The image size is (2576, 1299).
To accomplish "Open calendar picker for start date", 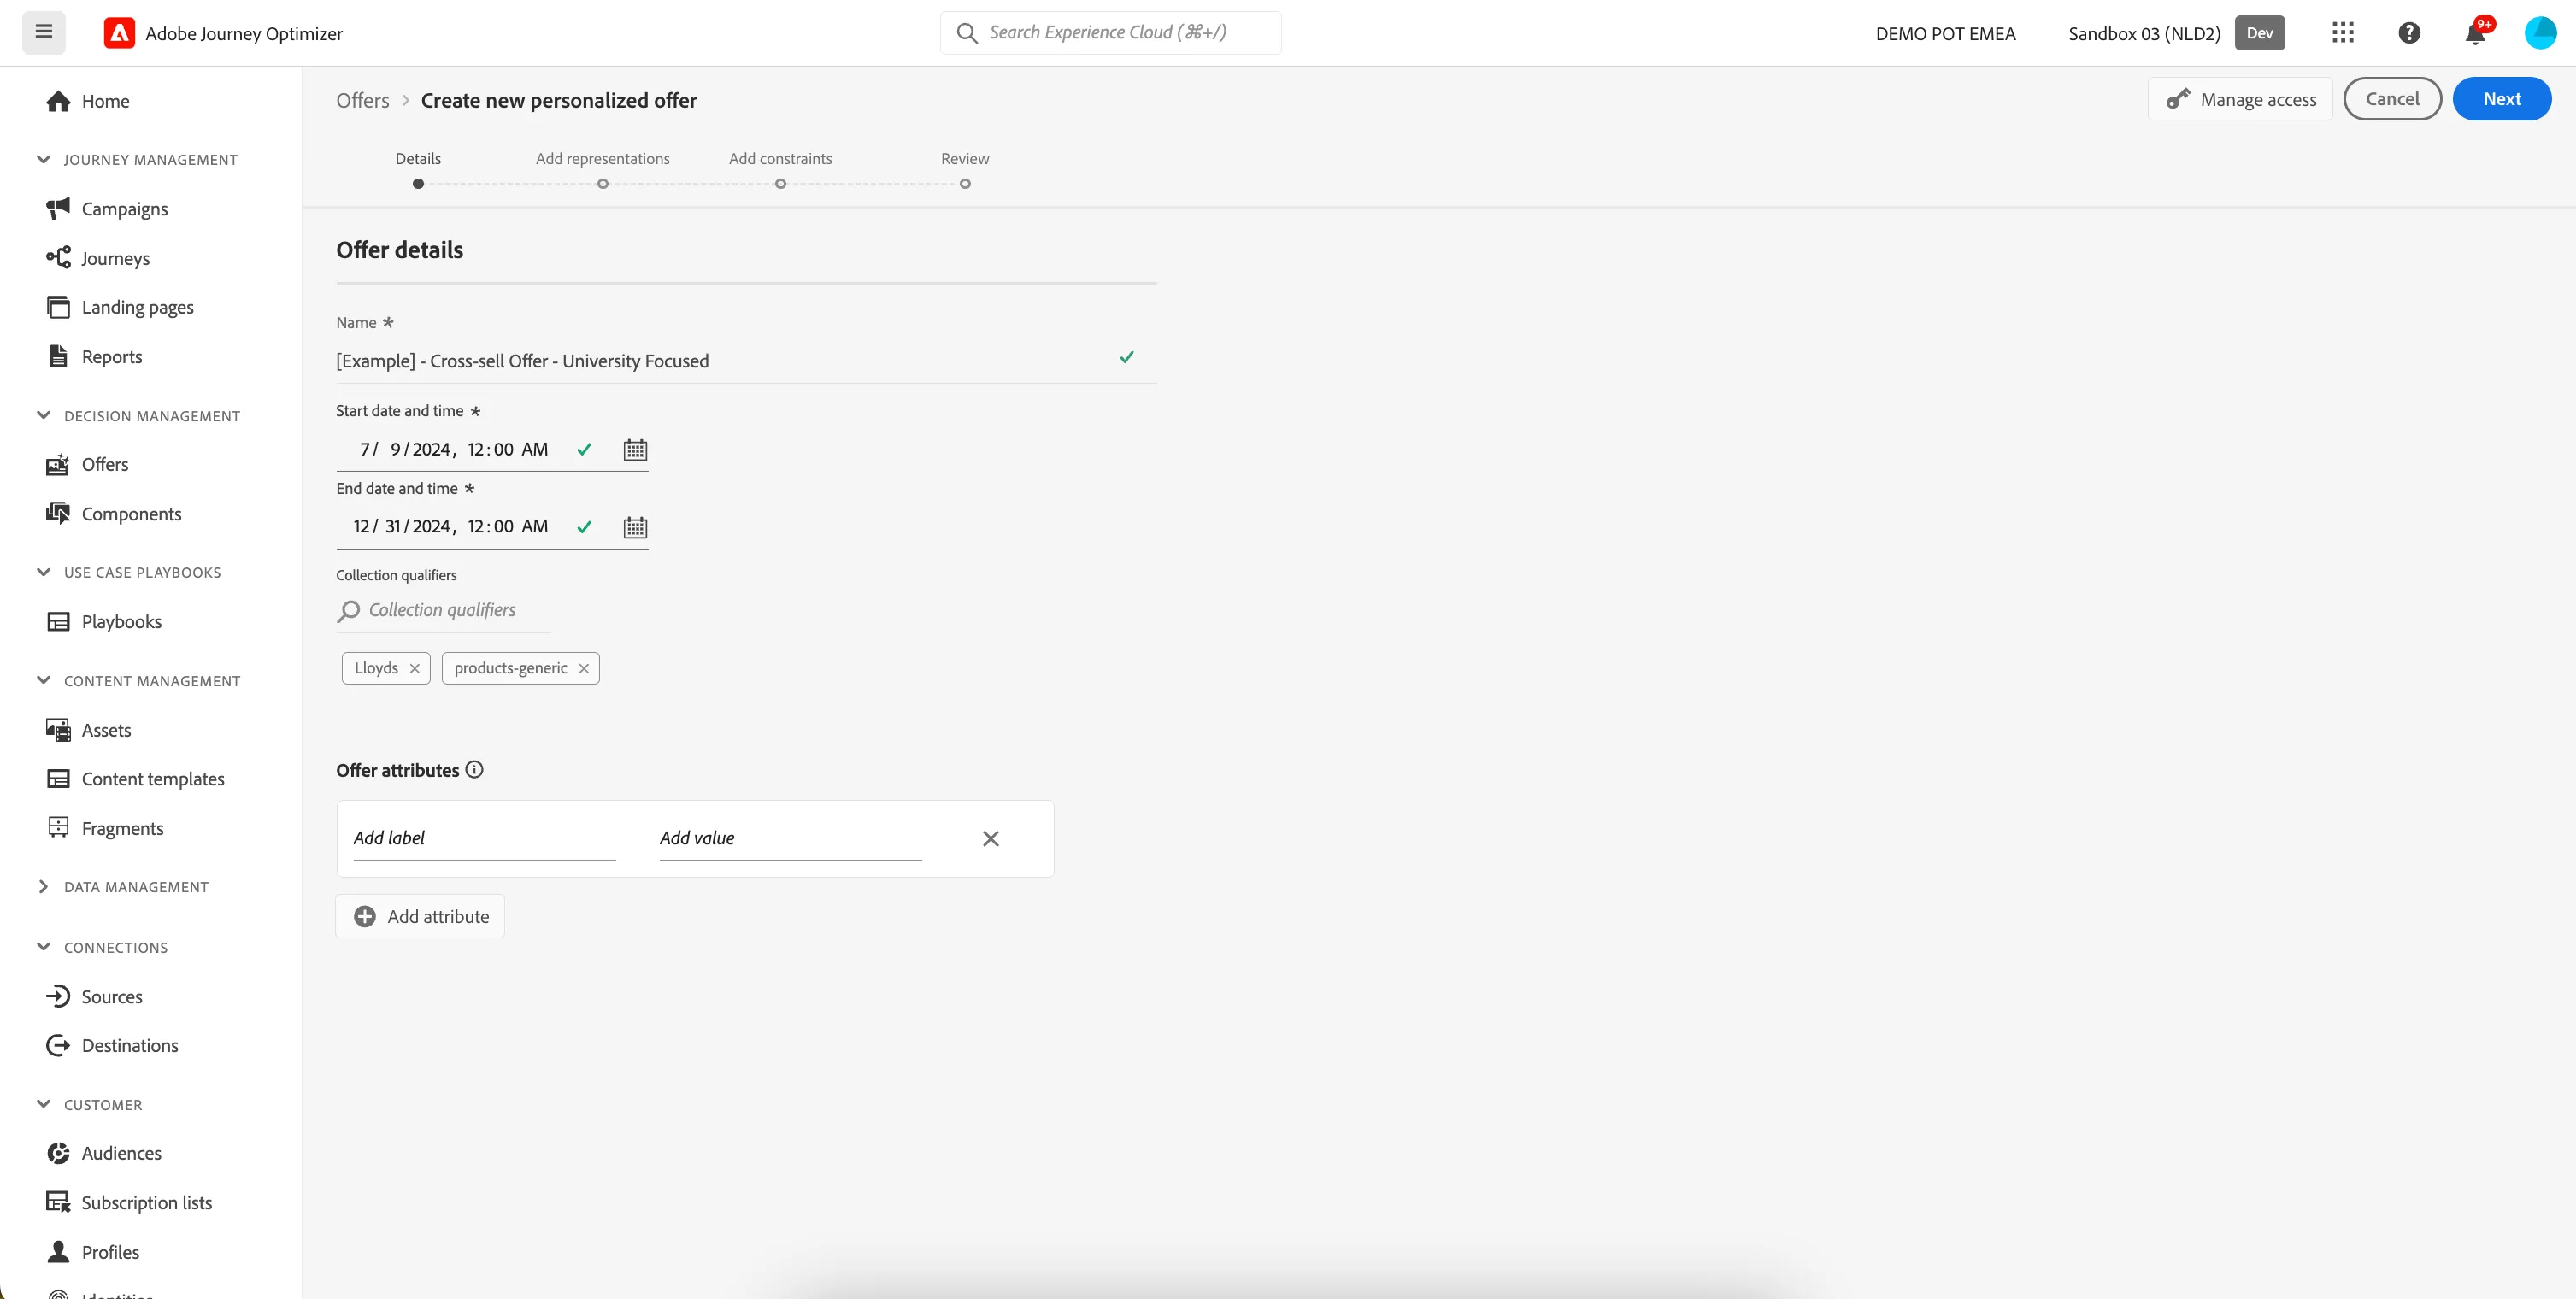I will 635,450.
